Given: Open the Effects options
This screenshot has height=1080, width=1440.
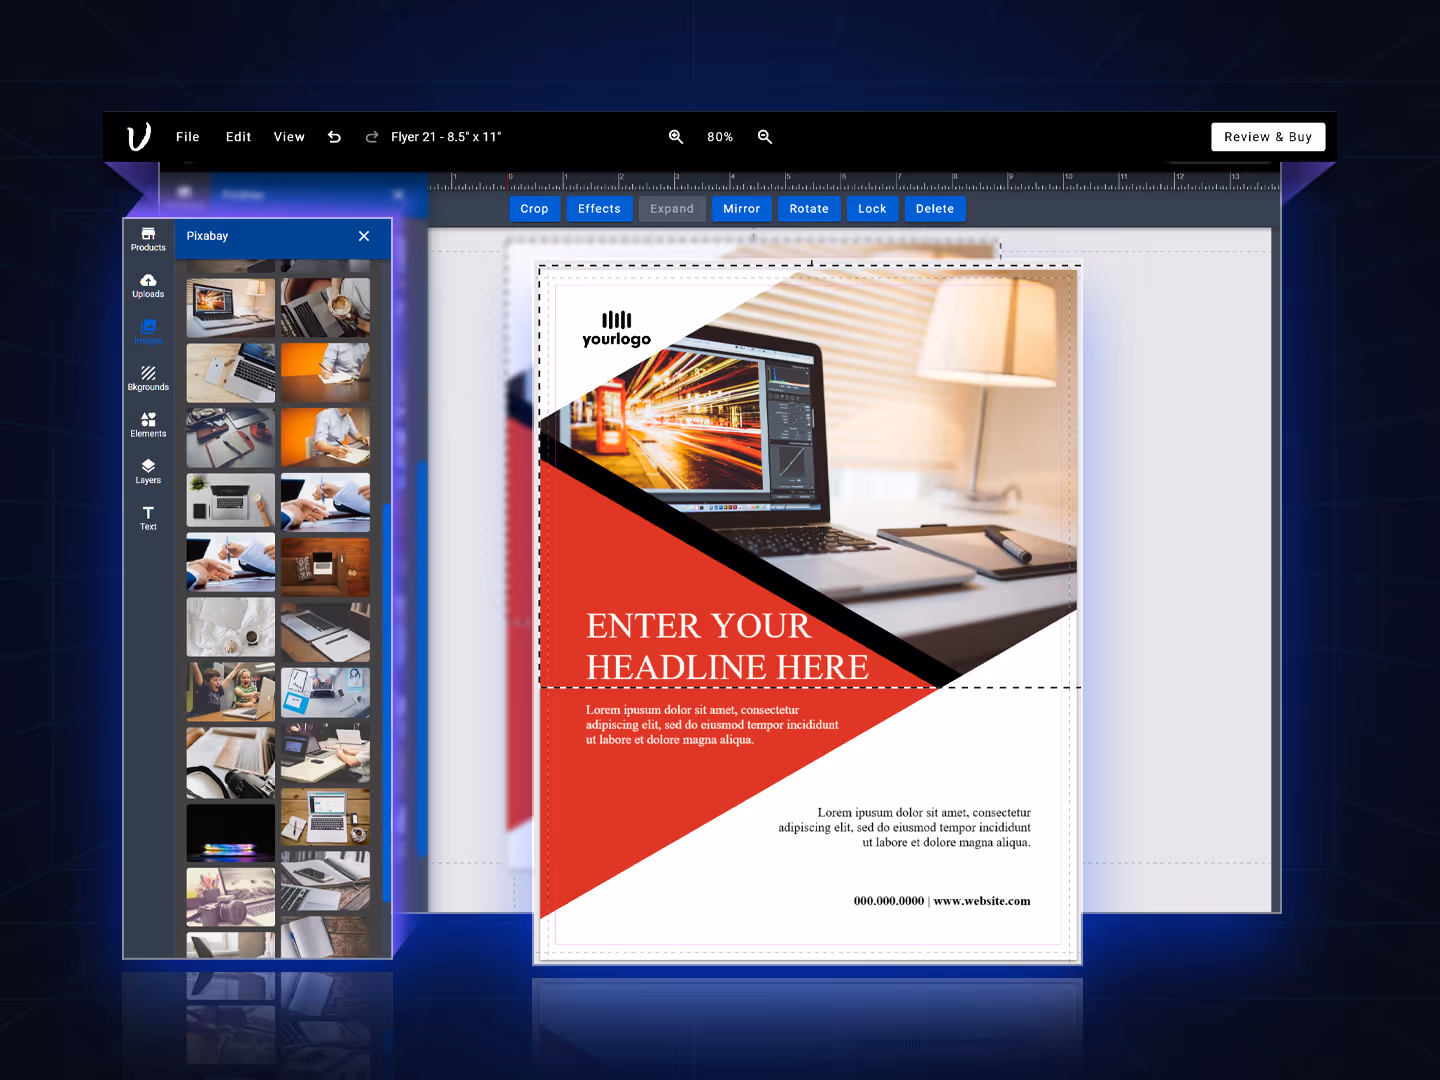Looking at the screenshot, I should click(x=599, y=208).
